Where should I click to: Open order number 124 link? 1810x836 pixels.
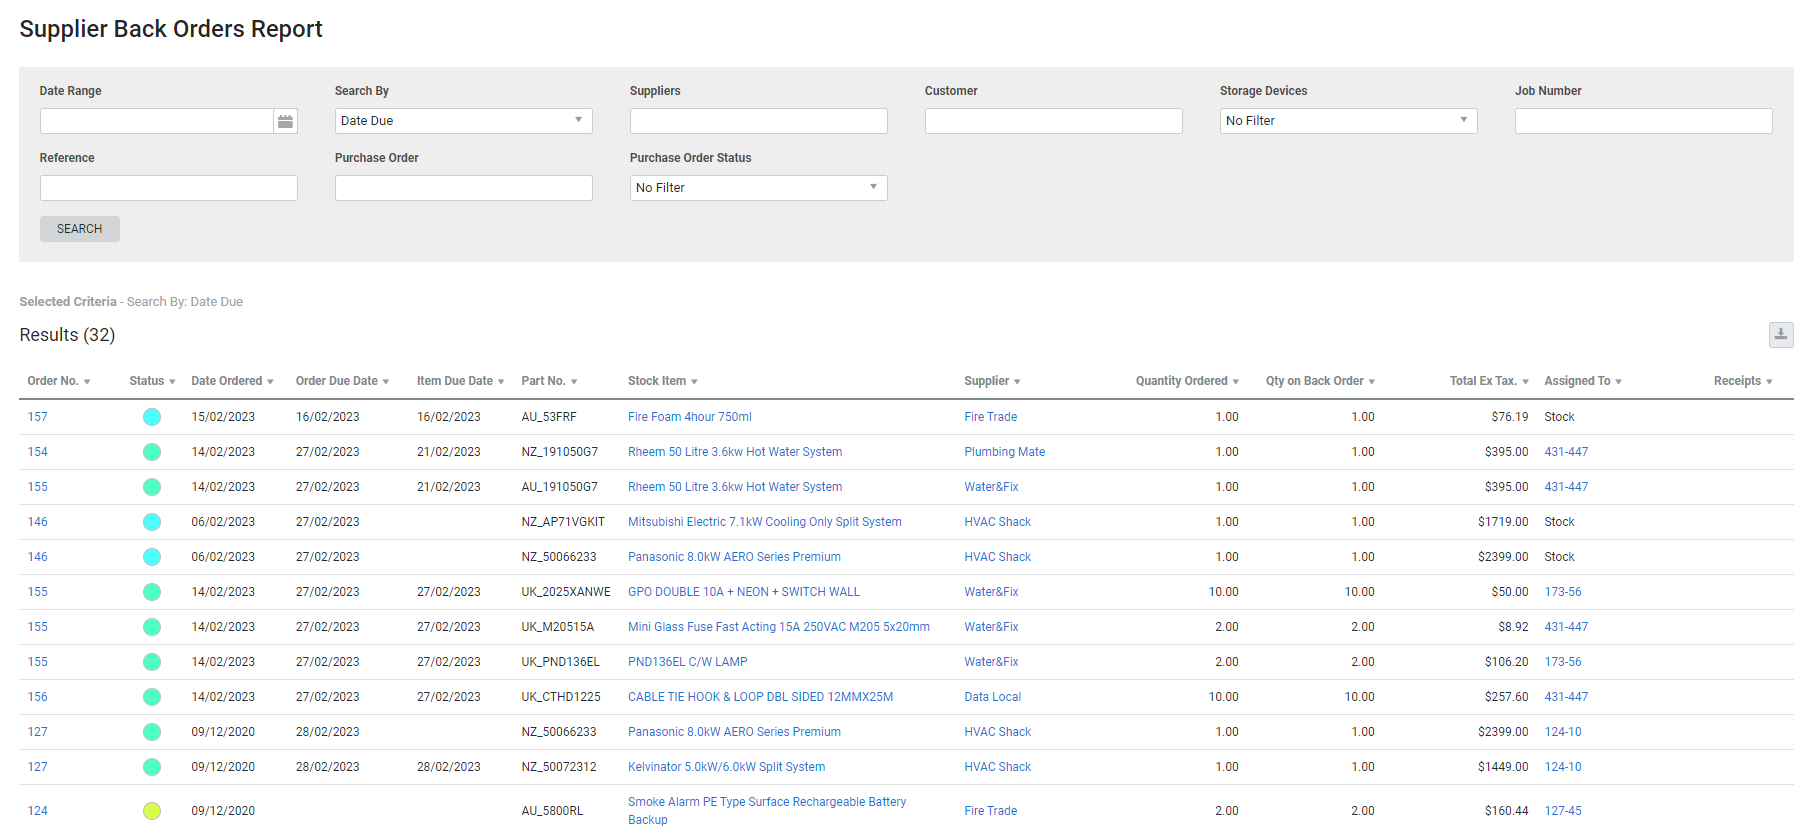(38, 811)
